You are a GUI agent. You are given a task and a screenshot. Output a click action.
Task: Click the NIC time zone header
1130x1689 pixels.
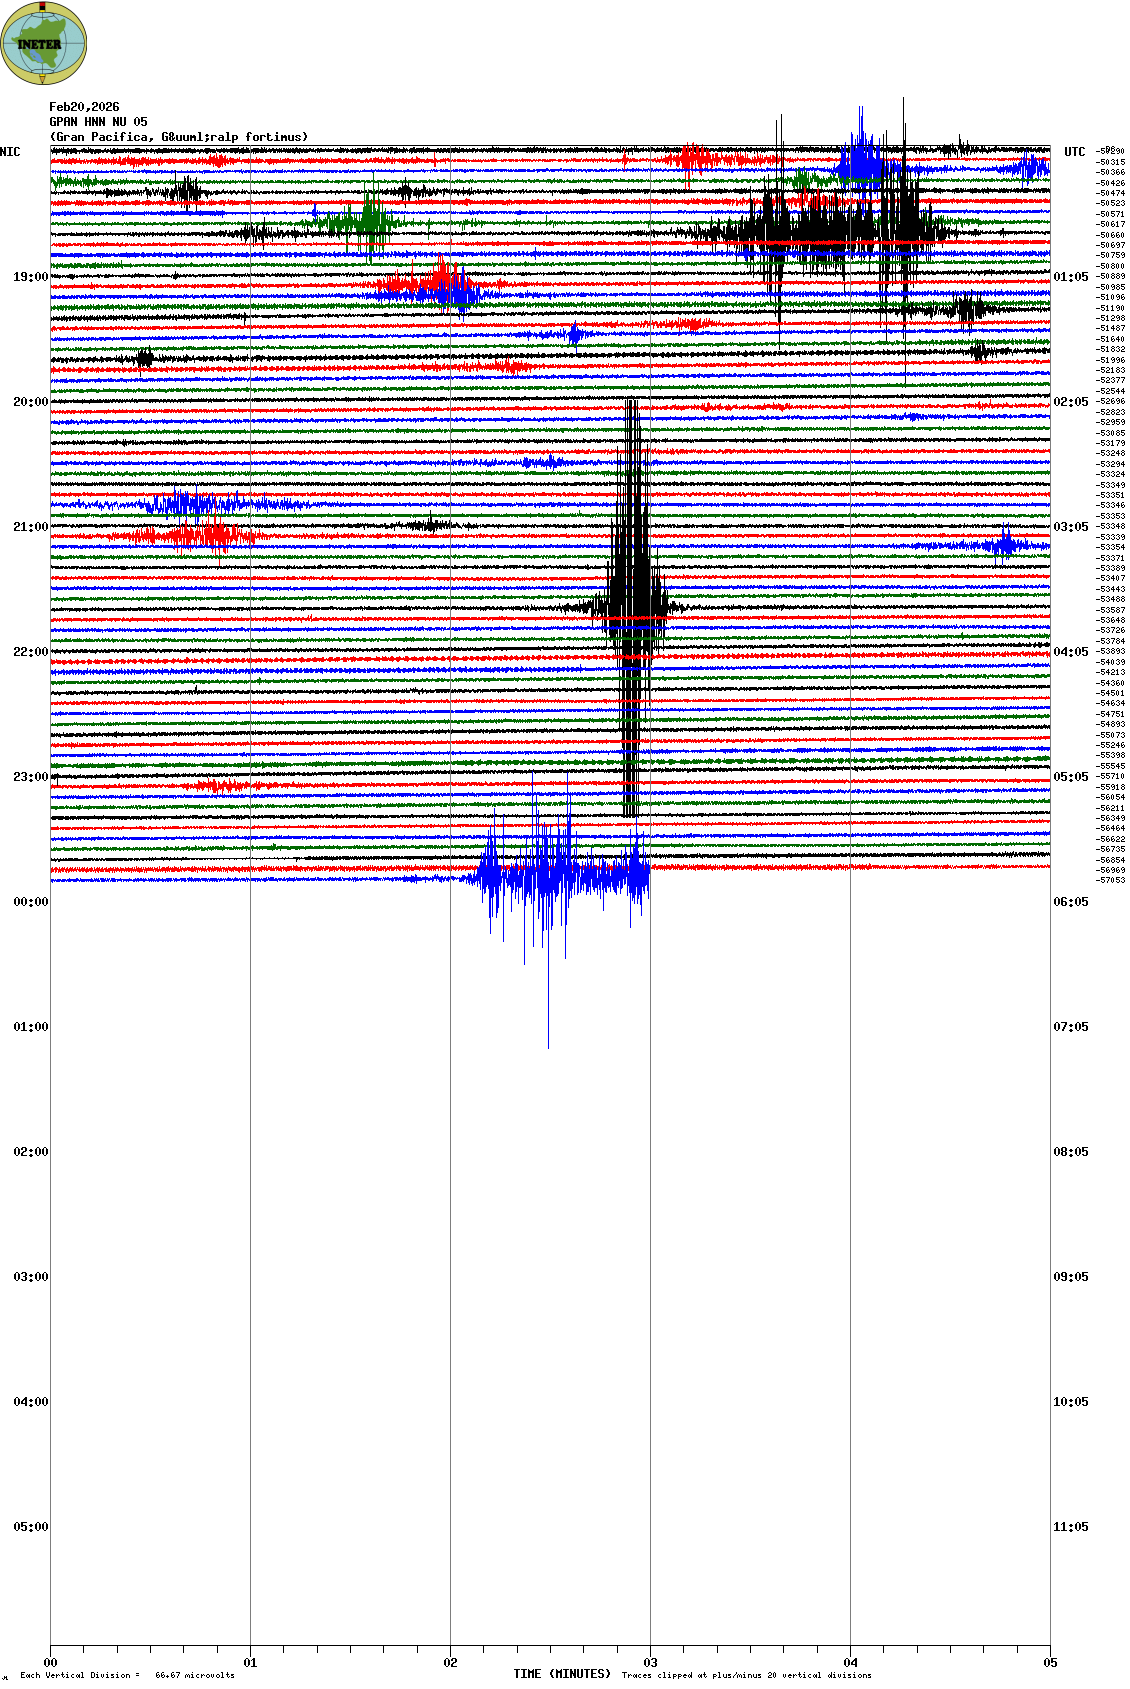pos(10,152)
